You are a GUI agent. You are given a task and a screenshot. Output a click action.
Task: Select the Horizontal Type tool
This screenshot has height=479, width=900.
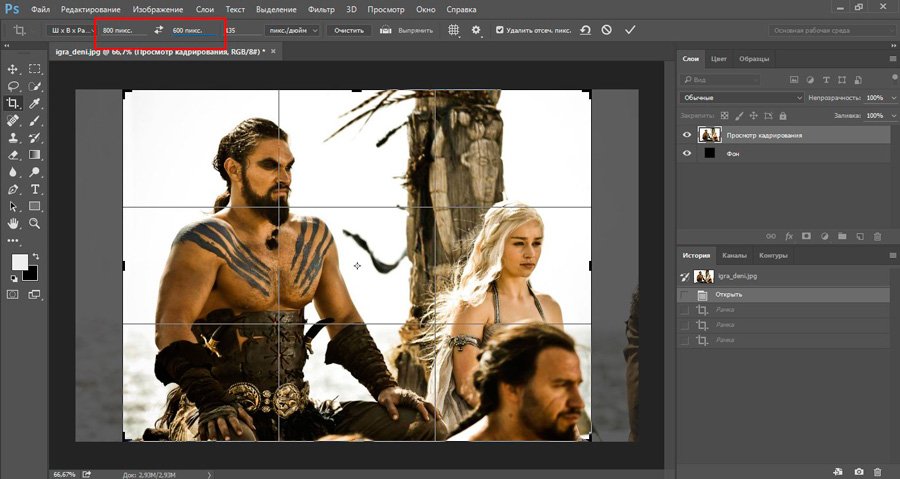coord(35,189)
